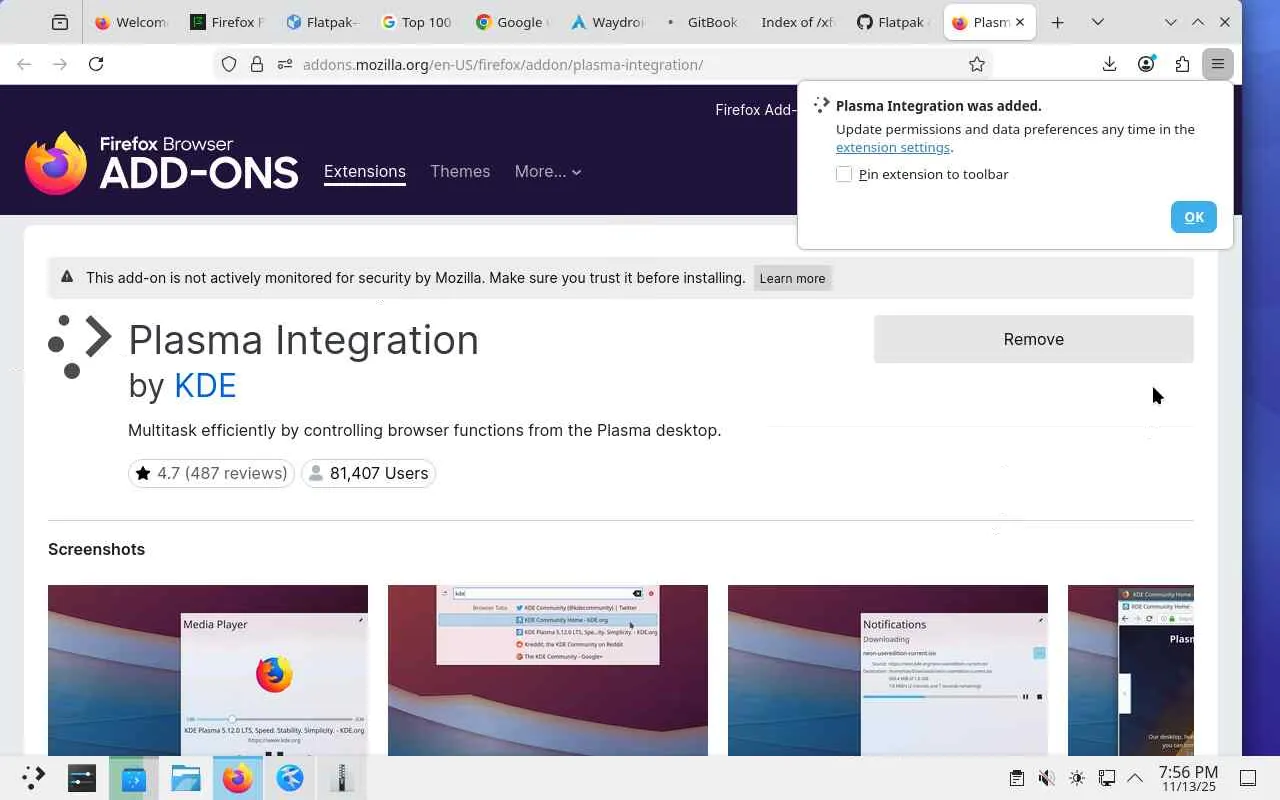Image resolution: width=1280 pixels, height=800 pixels.
Task: Click the 81,407 Users badge
Action: [368, 473]
